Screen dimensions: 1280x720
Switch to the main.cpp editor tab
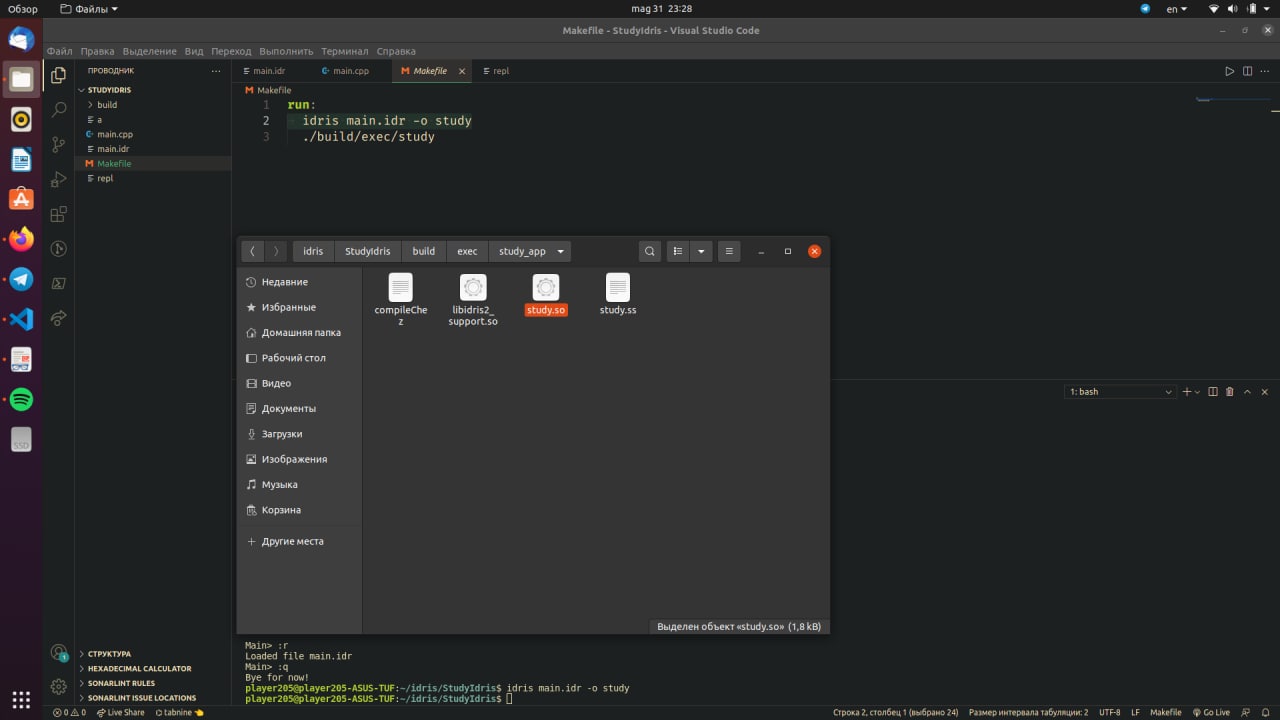tap(351, 71)
